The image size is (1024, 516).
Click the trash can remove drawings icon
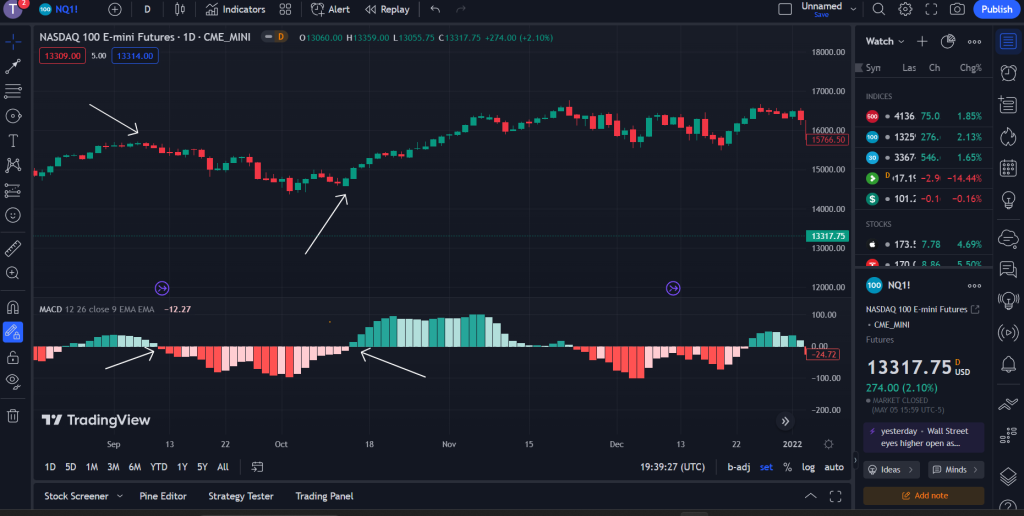[13, 415]
